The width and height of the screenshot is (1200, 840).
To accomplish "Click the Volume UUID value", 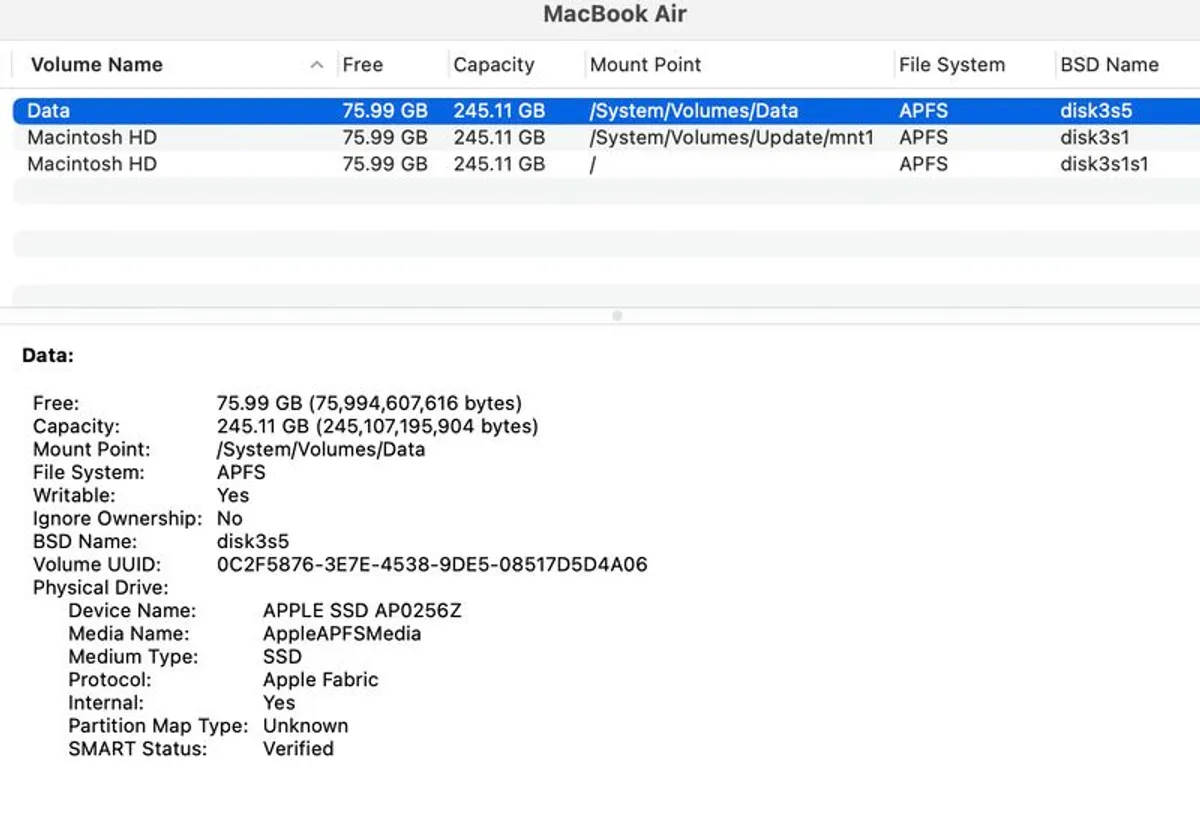I will pos(432,565).
